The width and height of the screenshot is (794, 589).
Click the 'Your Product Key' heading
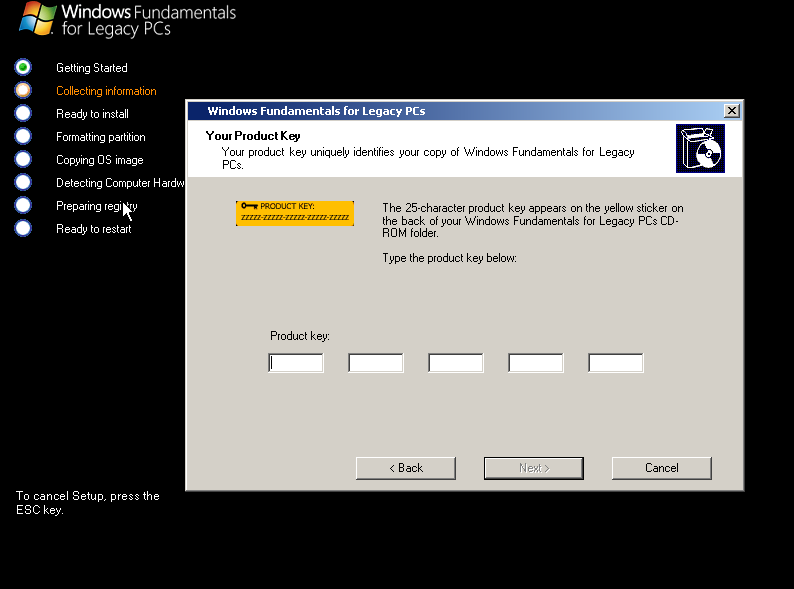253,136
